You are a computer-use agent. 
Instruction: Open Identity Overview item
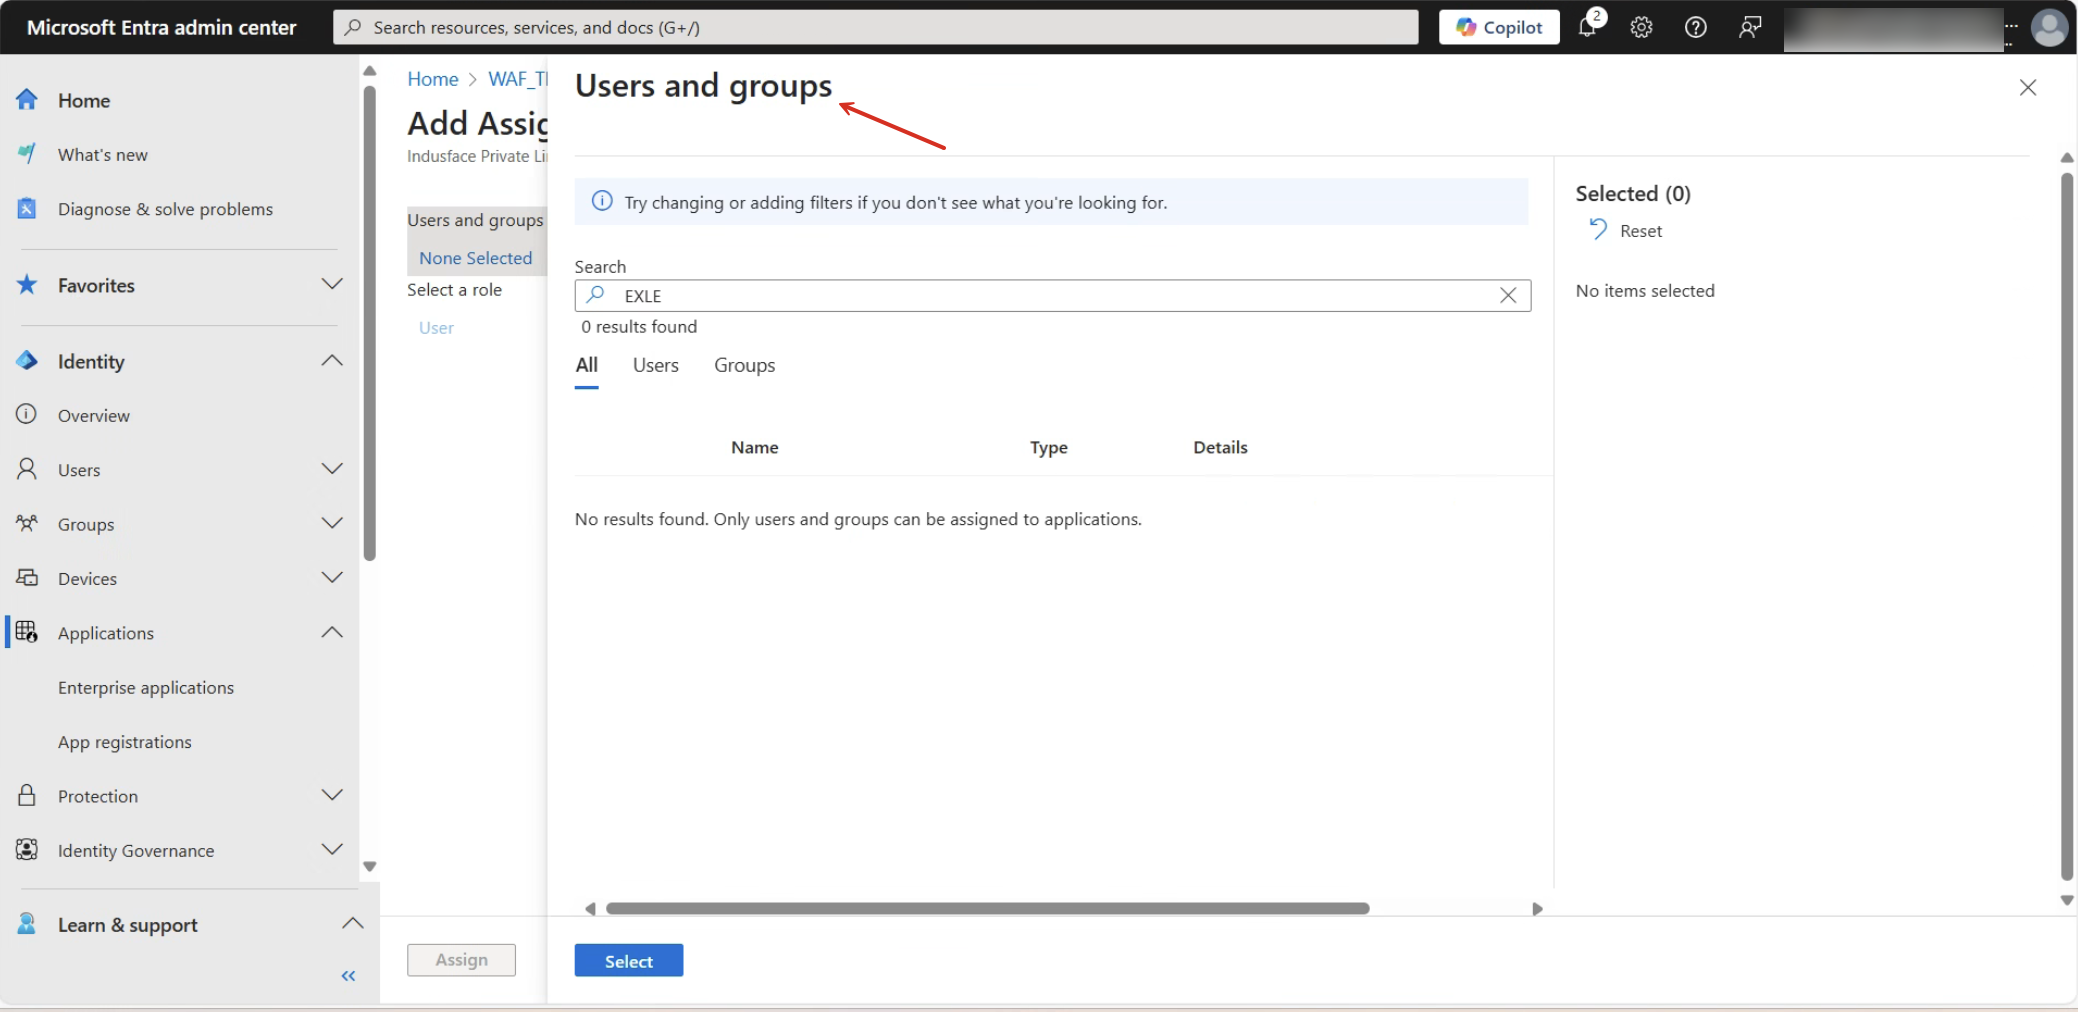pos(94,416)
